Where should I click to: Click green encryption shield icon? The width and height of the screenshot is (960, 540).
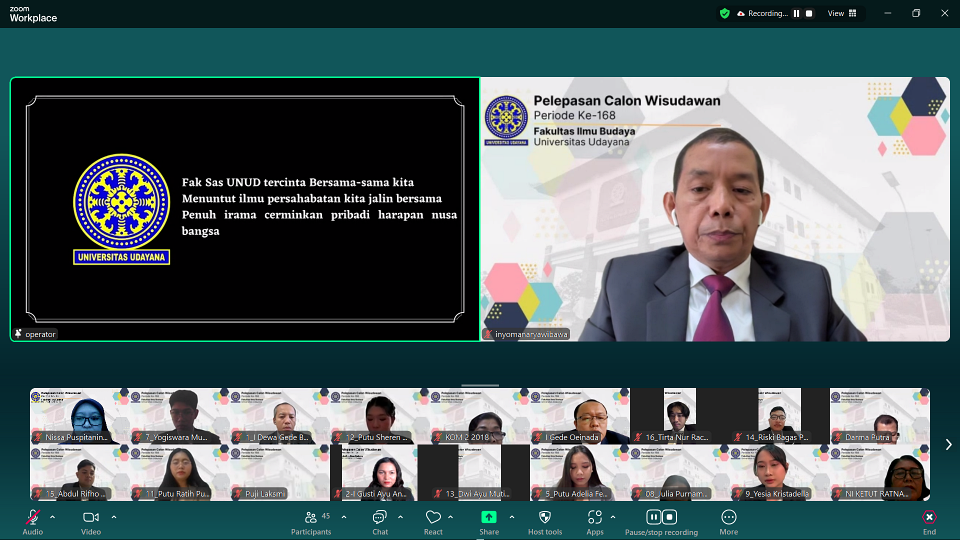click(725, 13)
